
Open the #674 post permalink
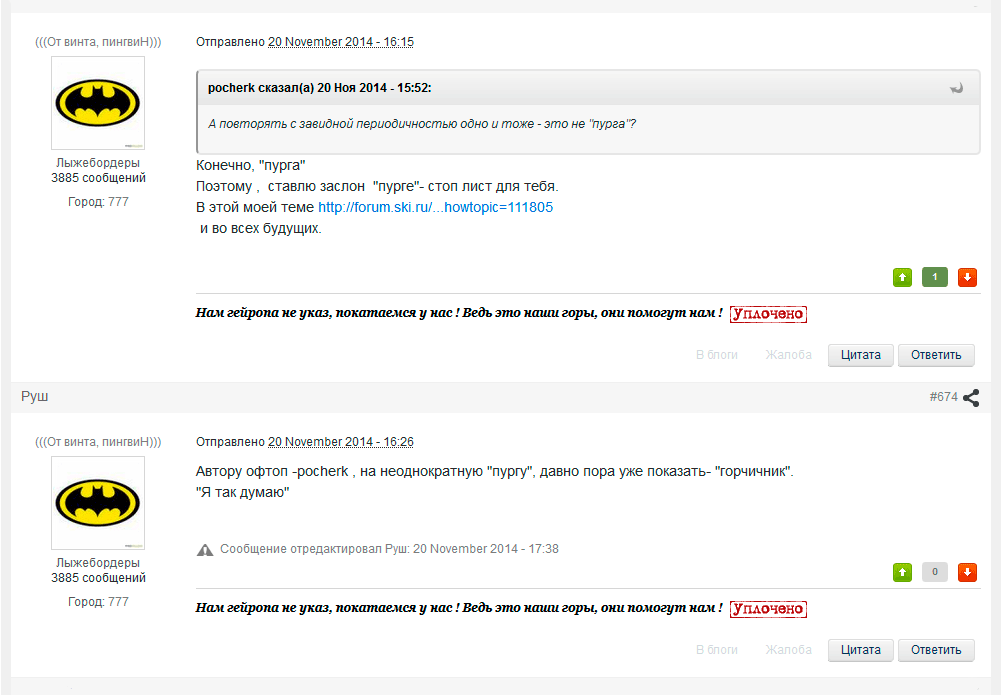coord(943,397)
